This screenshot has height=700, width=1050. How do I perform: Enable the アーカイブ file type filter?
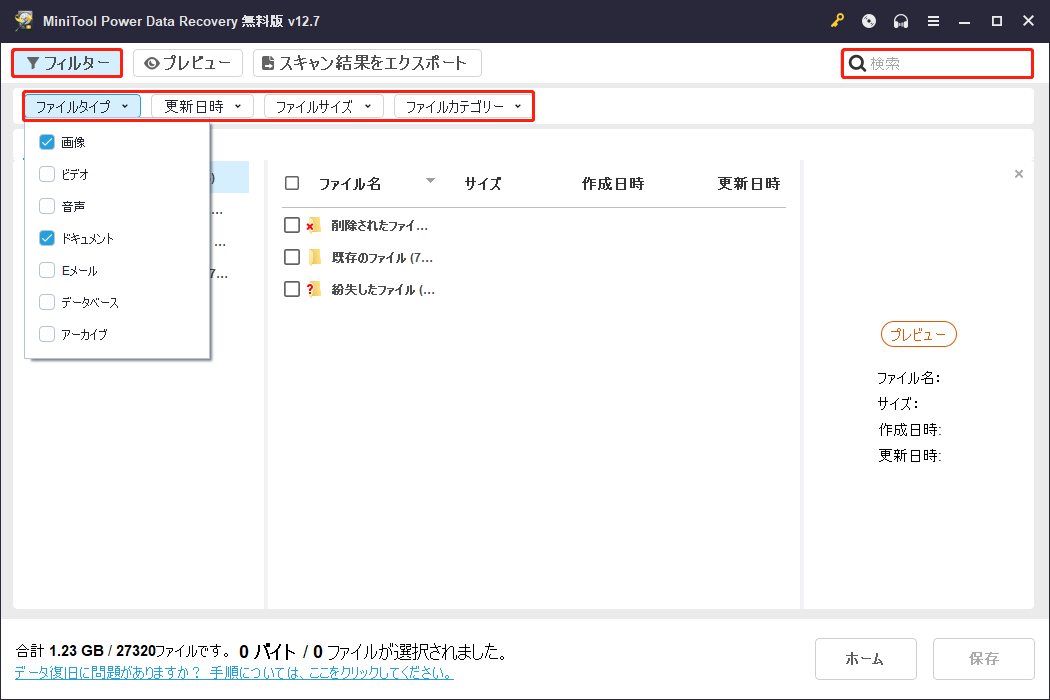46,334
